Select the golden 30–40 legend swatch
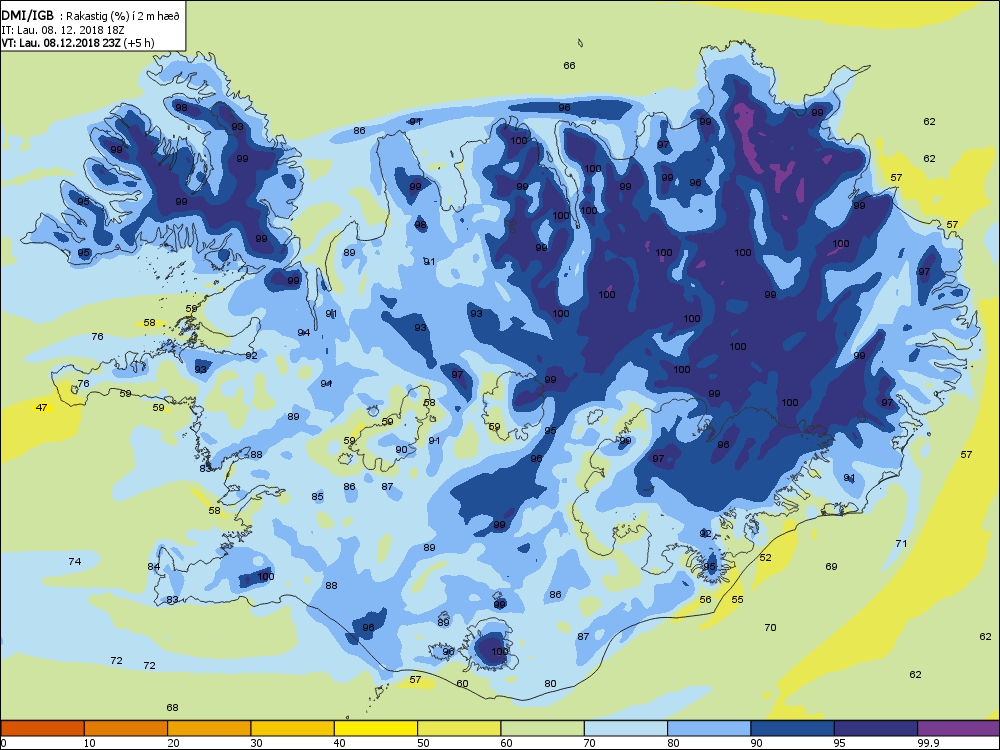 click(293, 728)
